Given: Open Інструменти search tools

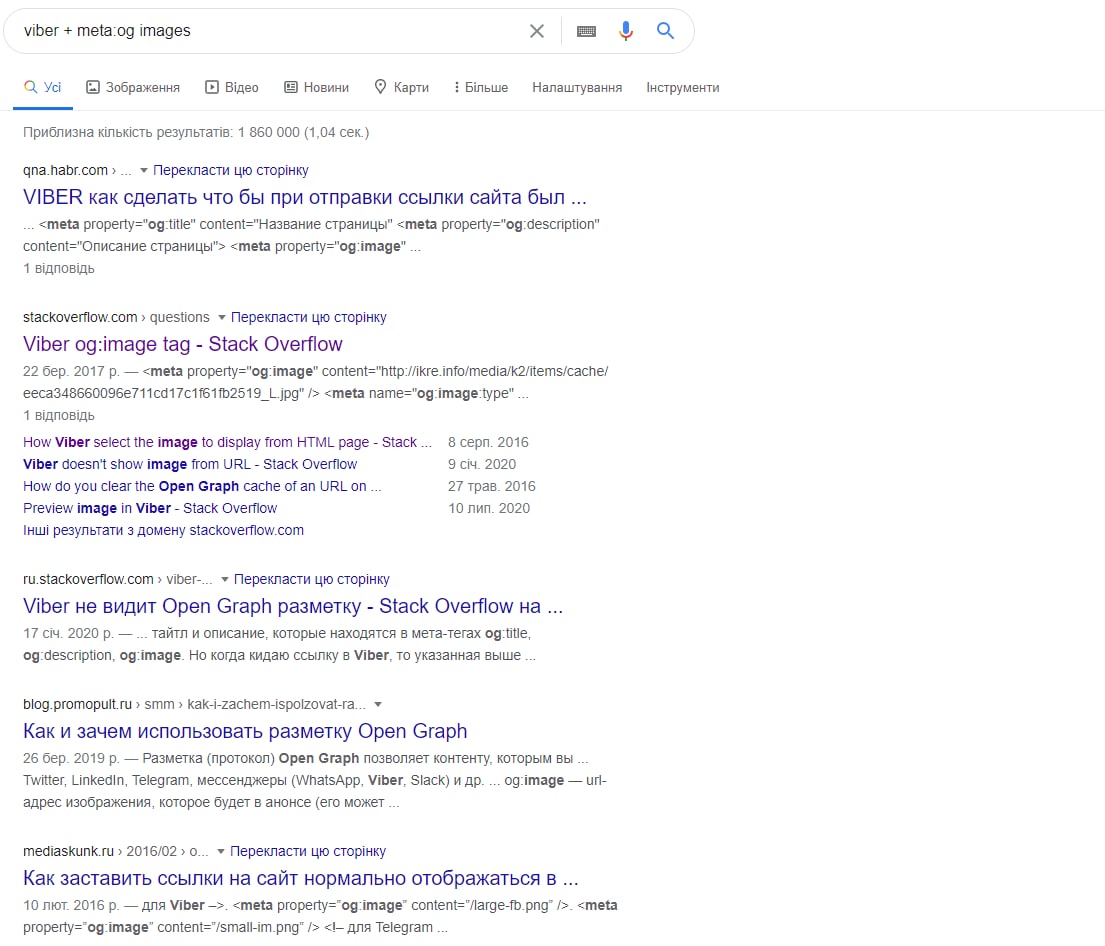Looking at the screenshot, I should click(x=683, y=87).
